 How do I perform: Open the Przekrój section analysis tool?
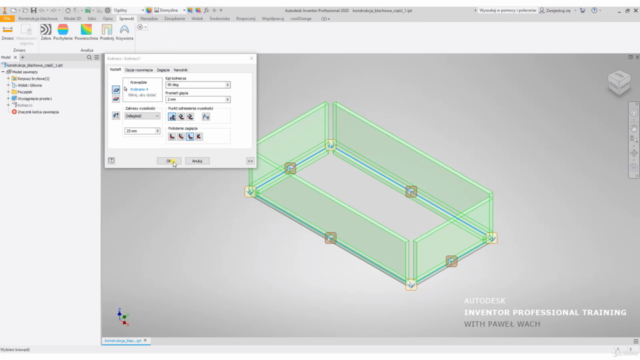107,32
